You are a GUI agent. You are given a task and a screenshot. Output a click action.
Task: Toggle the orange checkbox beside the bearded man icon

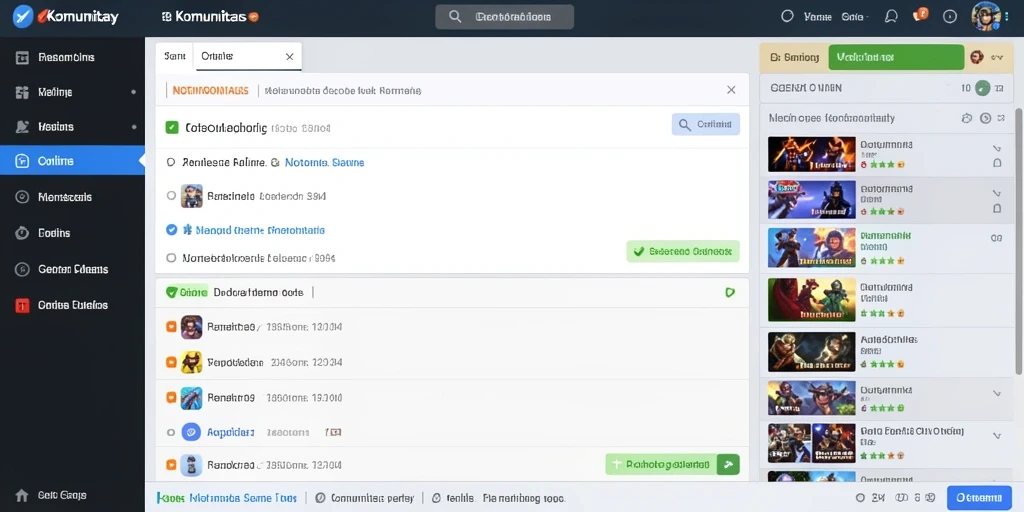click(x=171, y=327)
